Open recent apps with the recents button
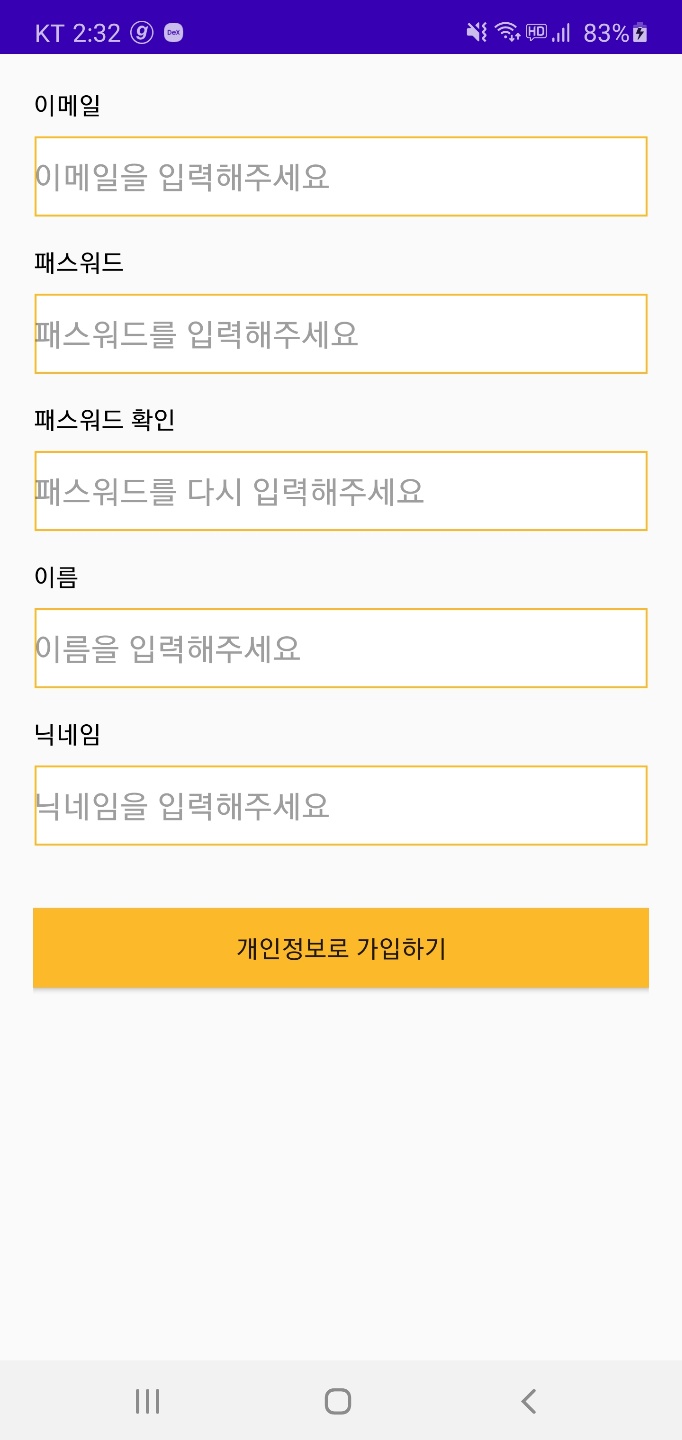The width and height of the screenshot is (682, 1440). (x=146, y=1401)
